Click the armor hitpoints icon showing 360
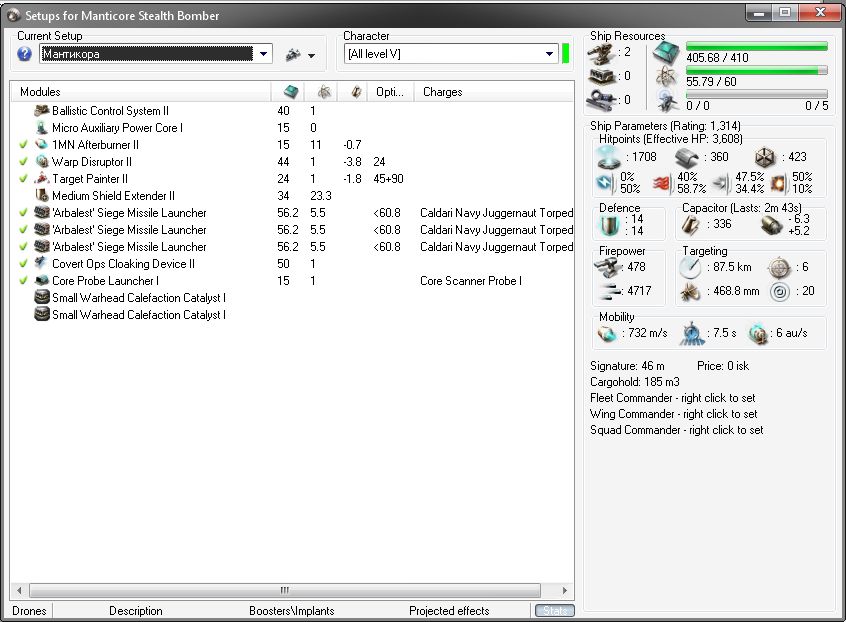Viewport: 846px width, 622px height. [x=687, y=157]
